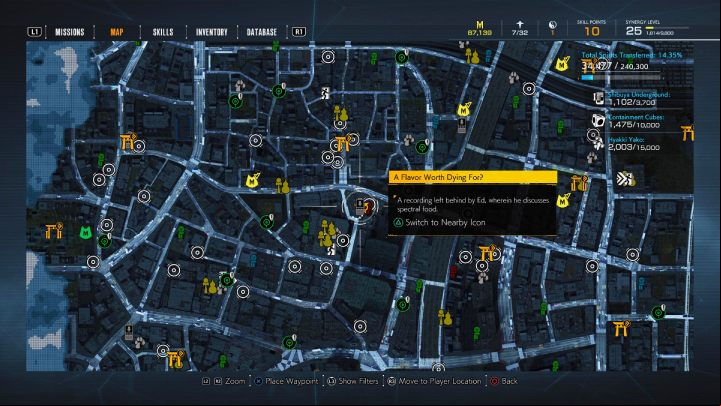Select the torii gate touching the tooltip's right corner
The width and height of the screenshot is (721, 406).
point(578,183)
